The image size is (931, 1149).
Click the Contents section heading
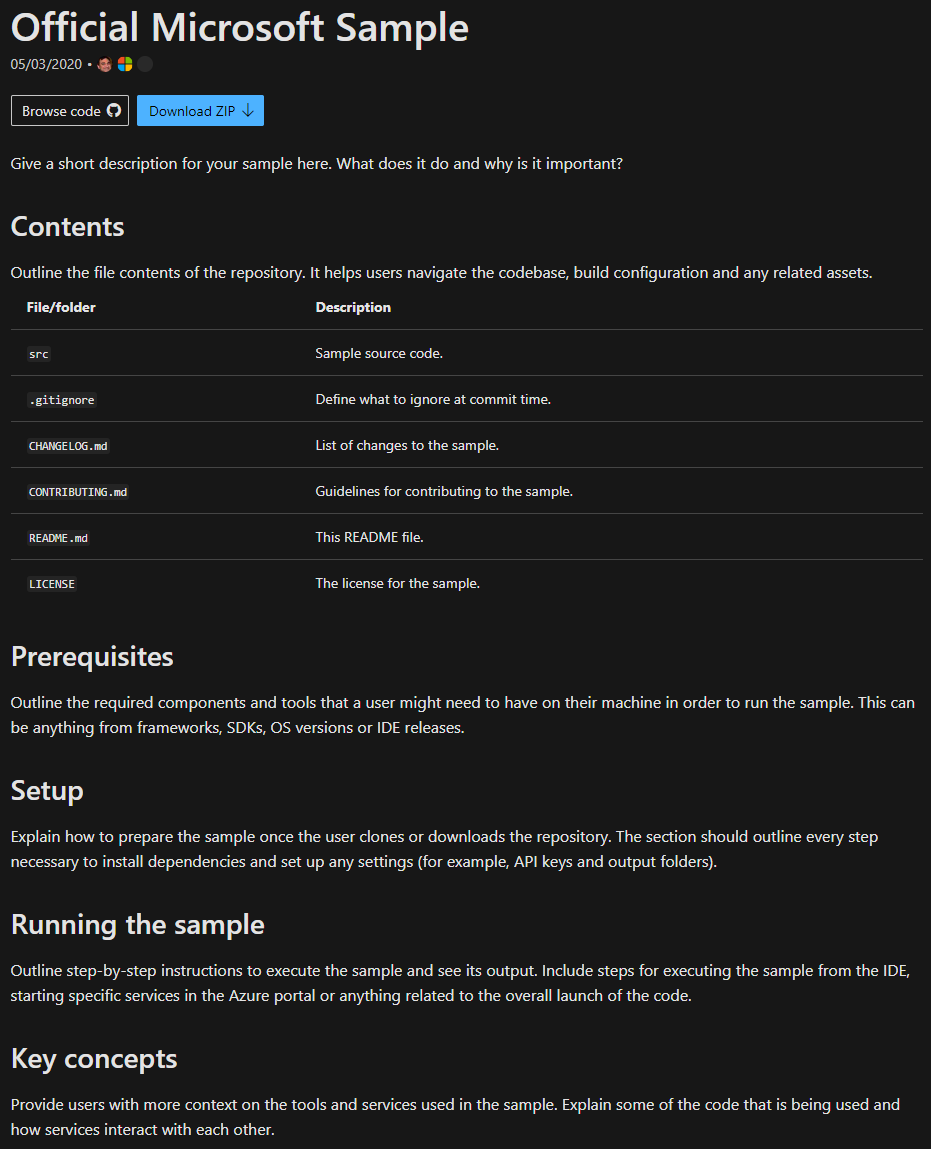pyautogui.click(x=67, y=227)
